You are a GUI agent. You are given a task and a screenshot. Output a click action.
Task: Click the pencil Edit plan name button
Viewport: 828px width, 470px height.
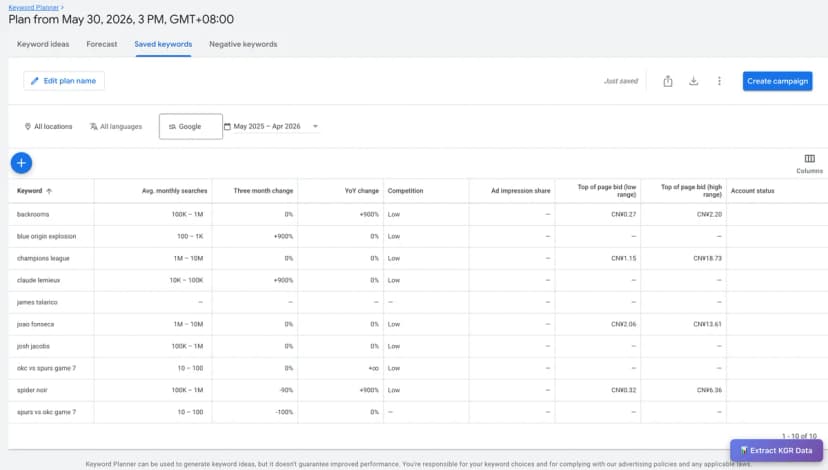[63, 81]
